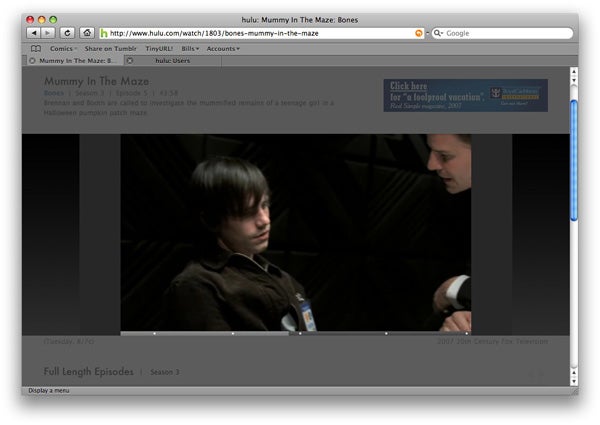Click the hulu favicon in address bar
The width and height of the screenshot is (600, 425).
click(104, 34)
